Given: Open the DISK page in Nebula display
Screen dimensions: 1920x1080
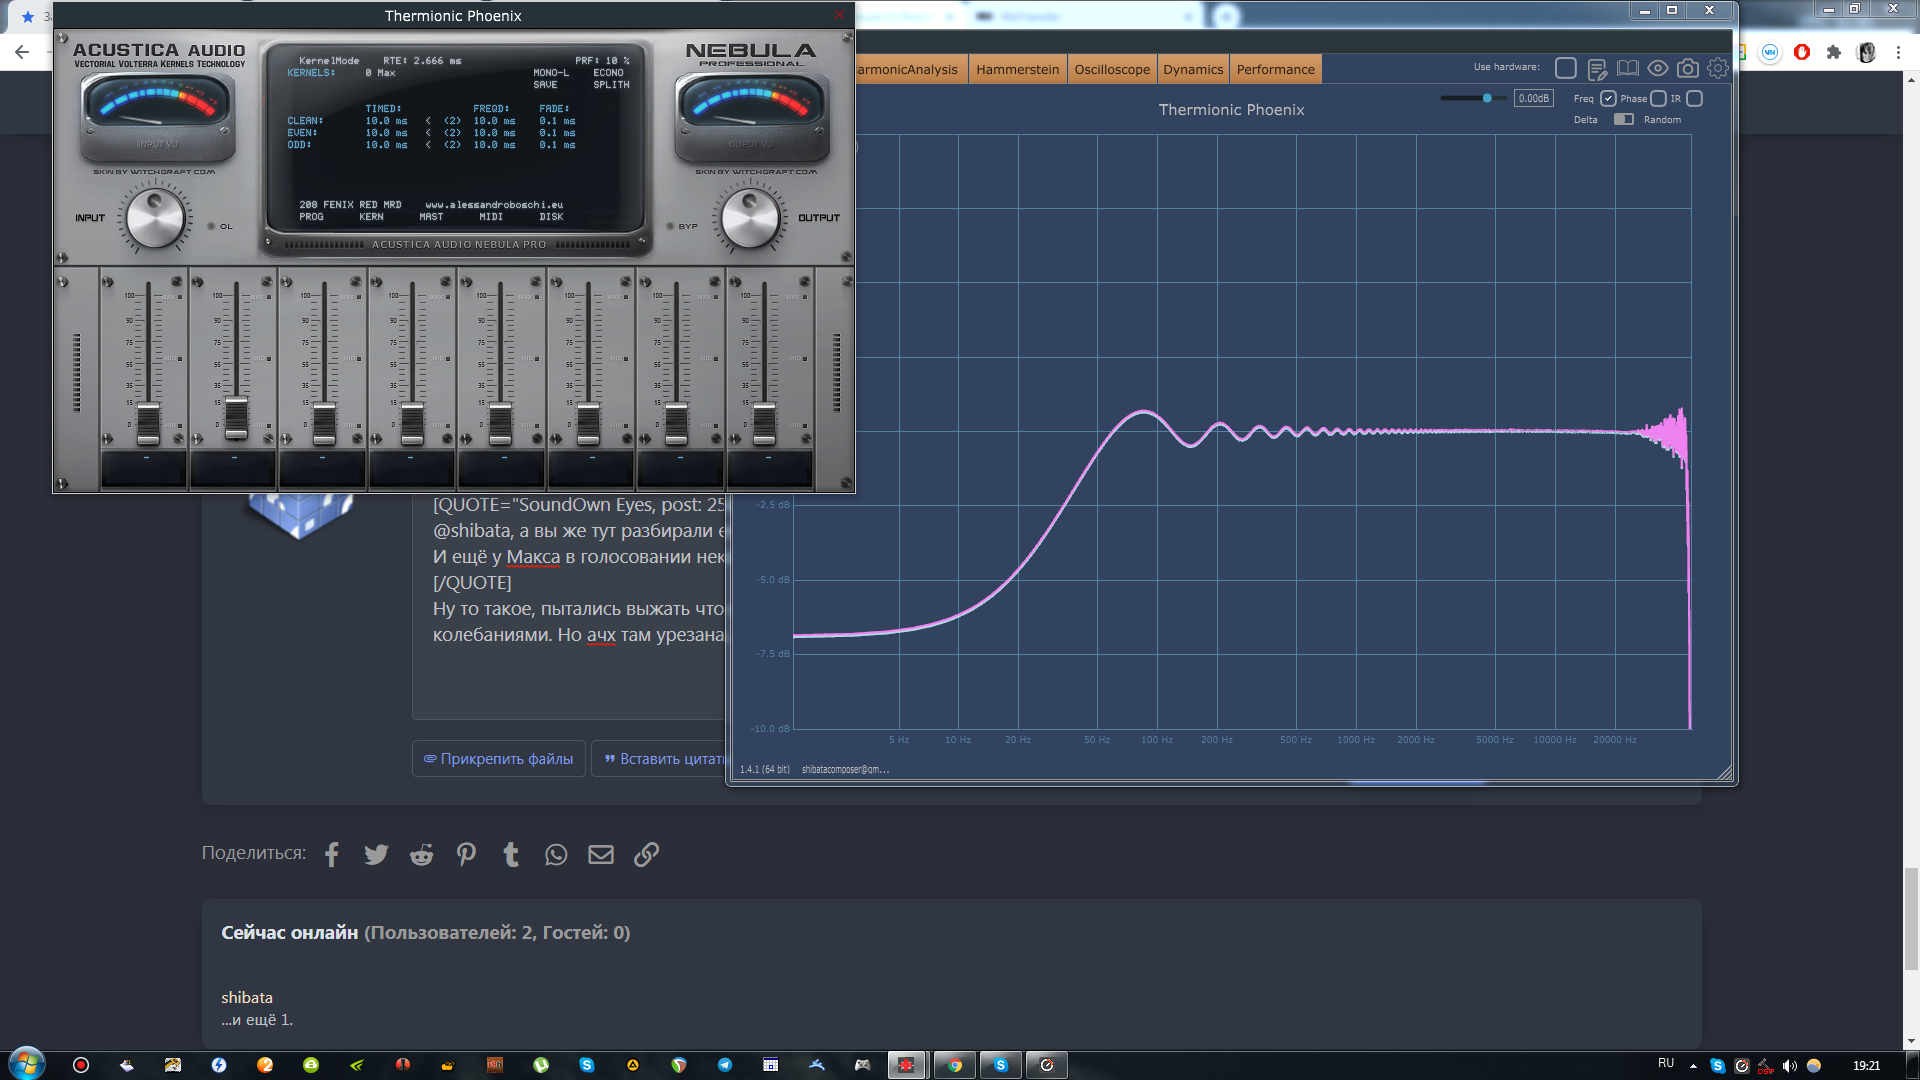Looking at the screenshot, I should pyautogui.click(x=551, y=217).
